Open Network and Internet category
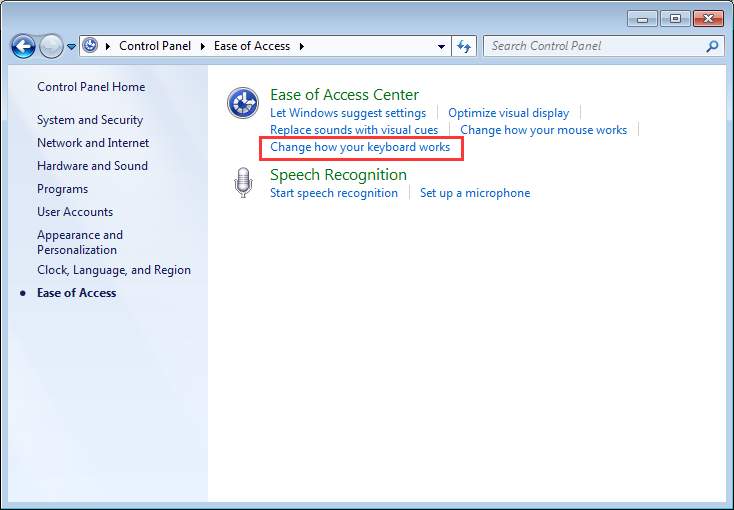Image resolution: width=734 pixels, height=510 pixels. 93,143
